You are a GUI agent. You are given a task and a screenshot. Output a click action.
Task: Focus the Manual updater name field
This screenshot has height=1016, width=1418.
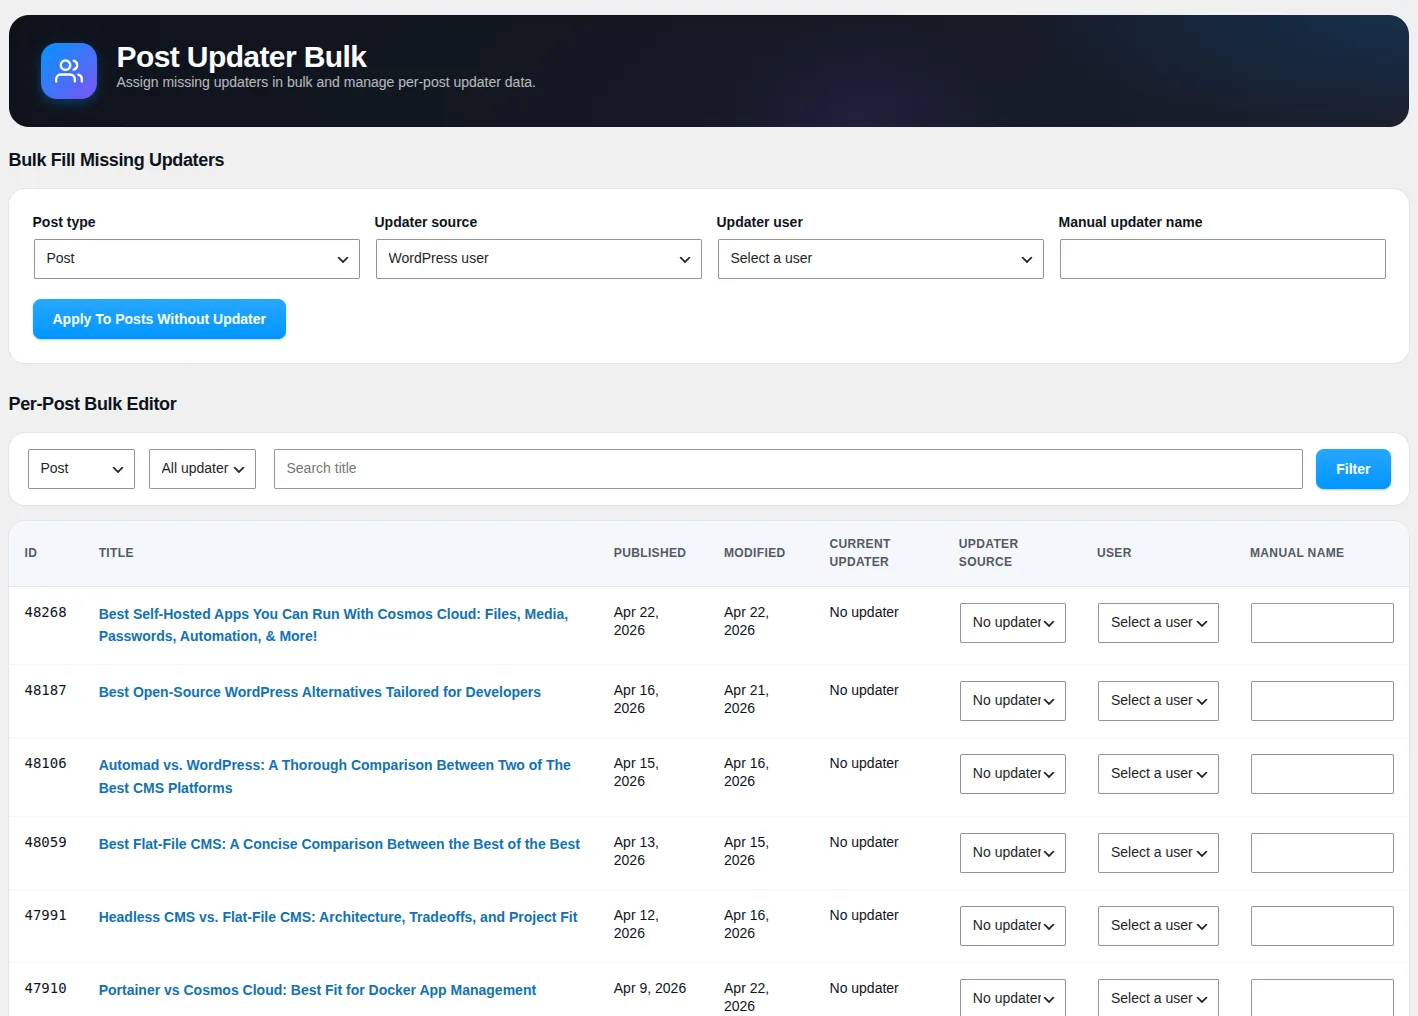[x=1223, y=259]
